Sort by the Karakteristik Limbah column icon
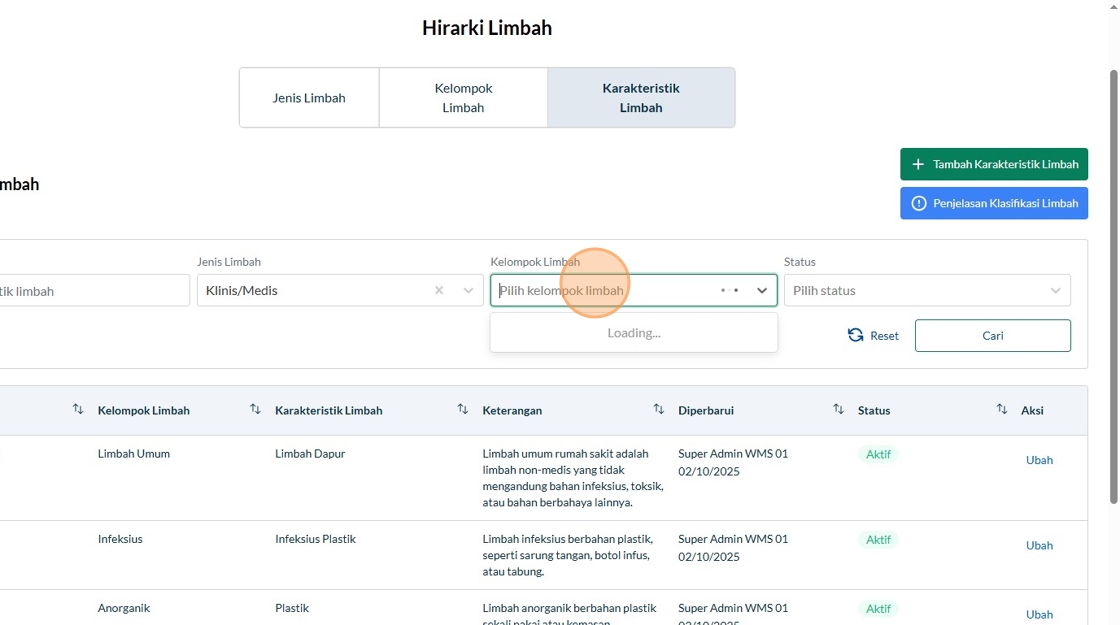Image resolution: width=1120 pixels, height=625 pixels. [x=463, y=409]
